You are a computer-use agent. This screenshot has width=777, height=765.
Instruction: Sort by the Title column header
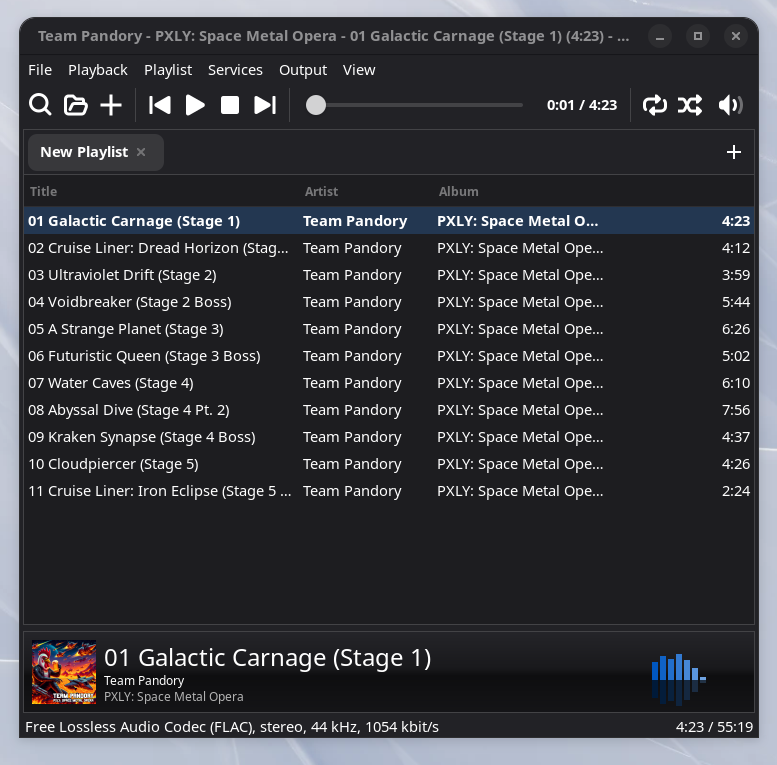point(44,191)
